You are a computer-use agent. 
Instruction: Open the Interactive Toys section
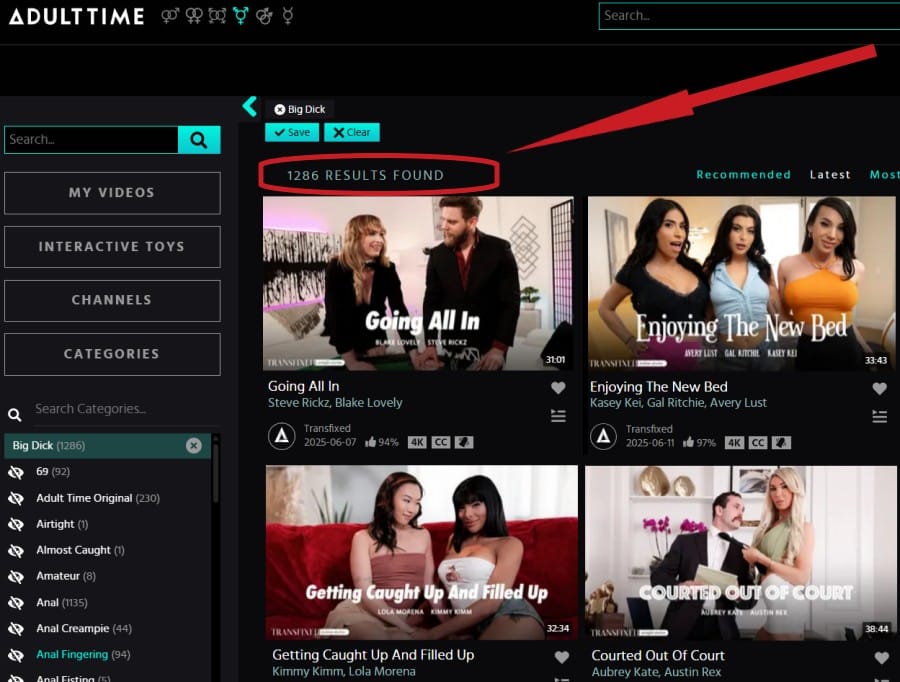(x=112, y=247)
